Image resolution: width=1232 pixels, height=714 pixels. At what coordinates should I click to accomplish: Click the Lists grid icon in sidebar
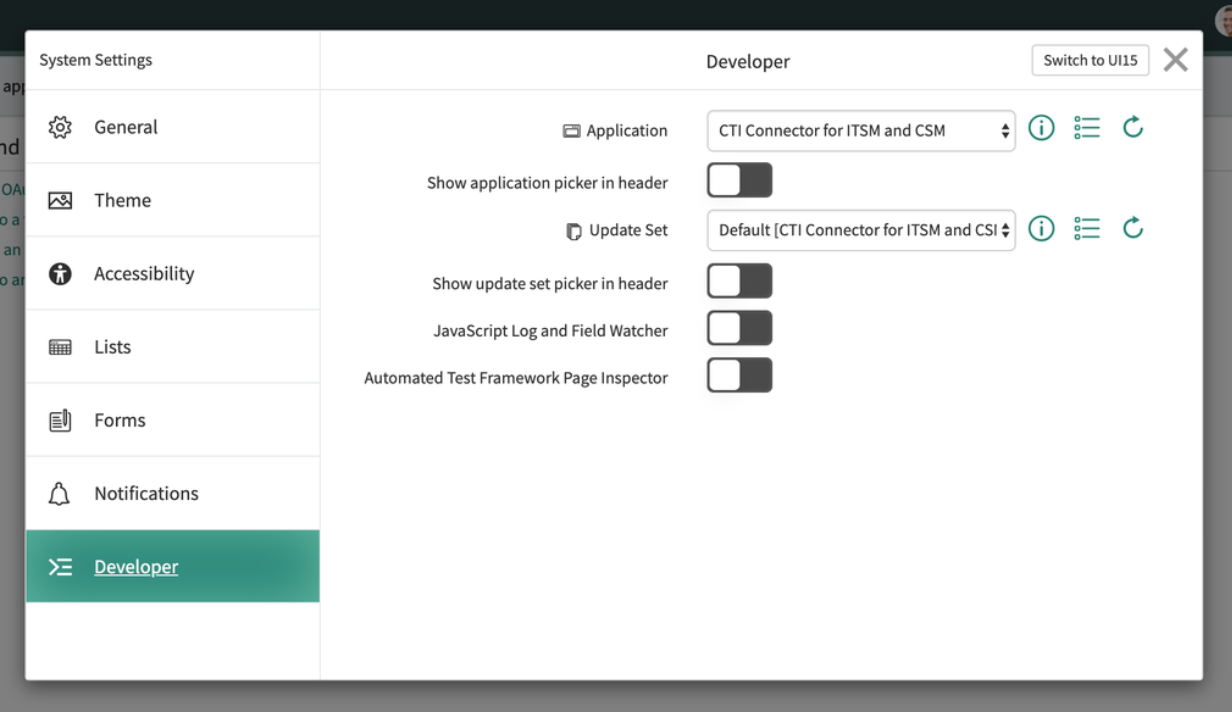pos(60,346)
